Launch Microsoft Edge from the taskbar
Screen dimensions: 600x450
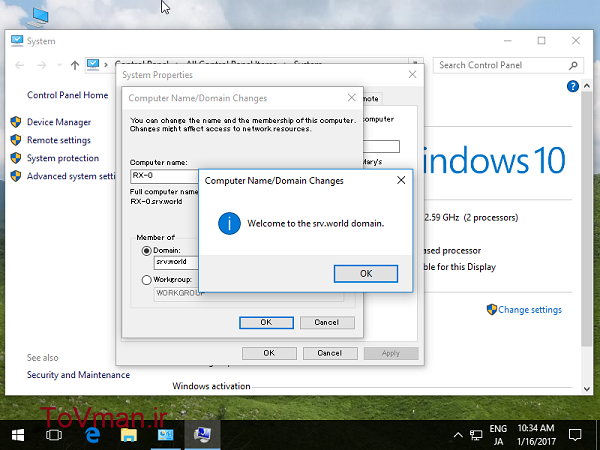[x=92, y=435]
